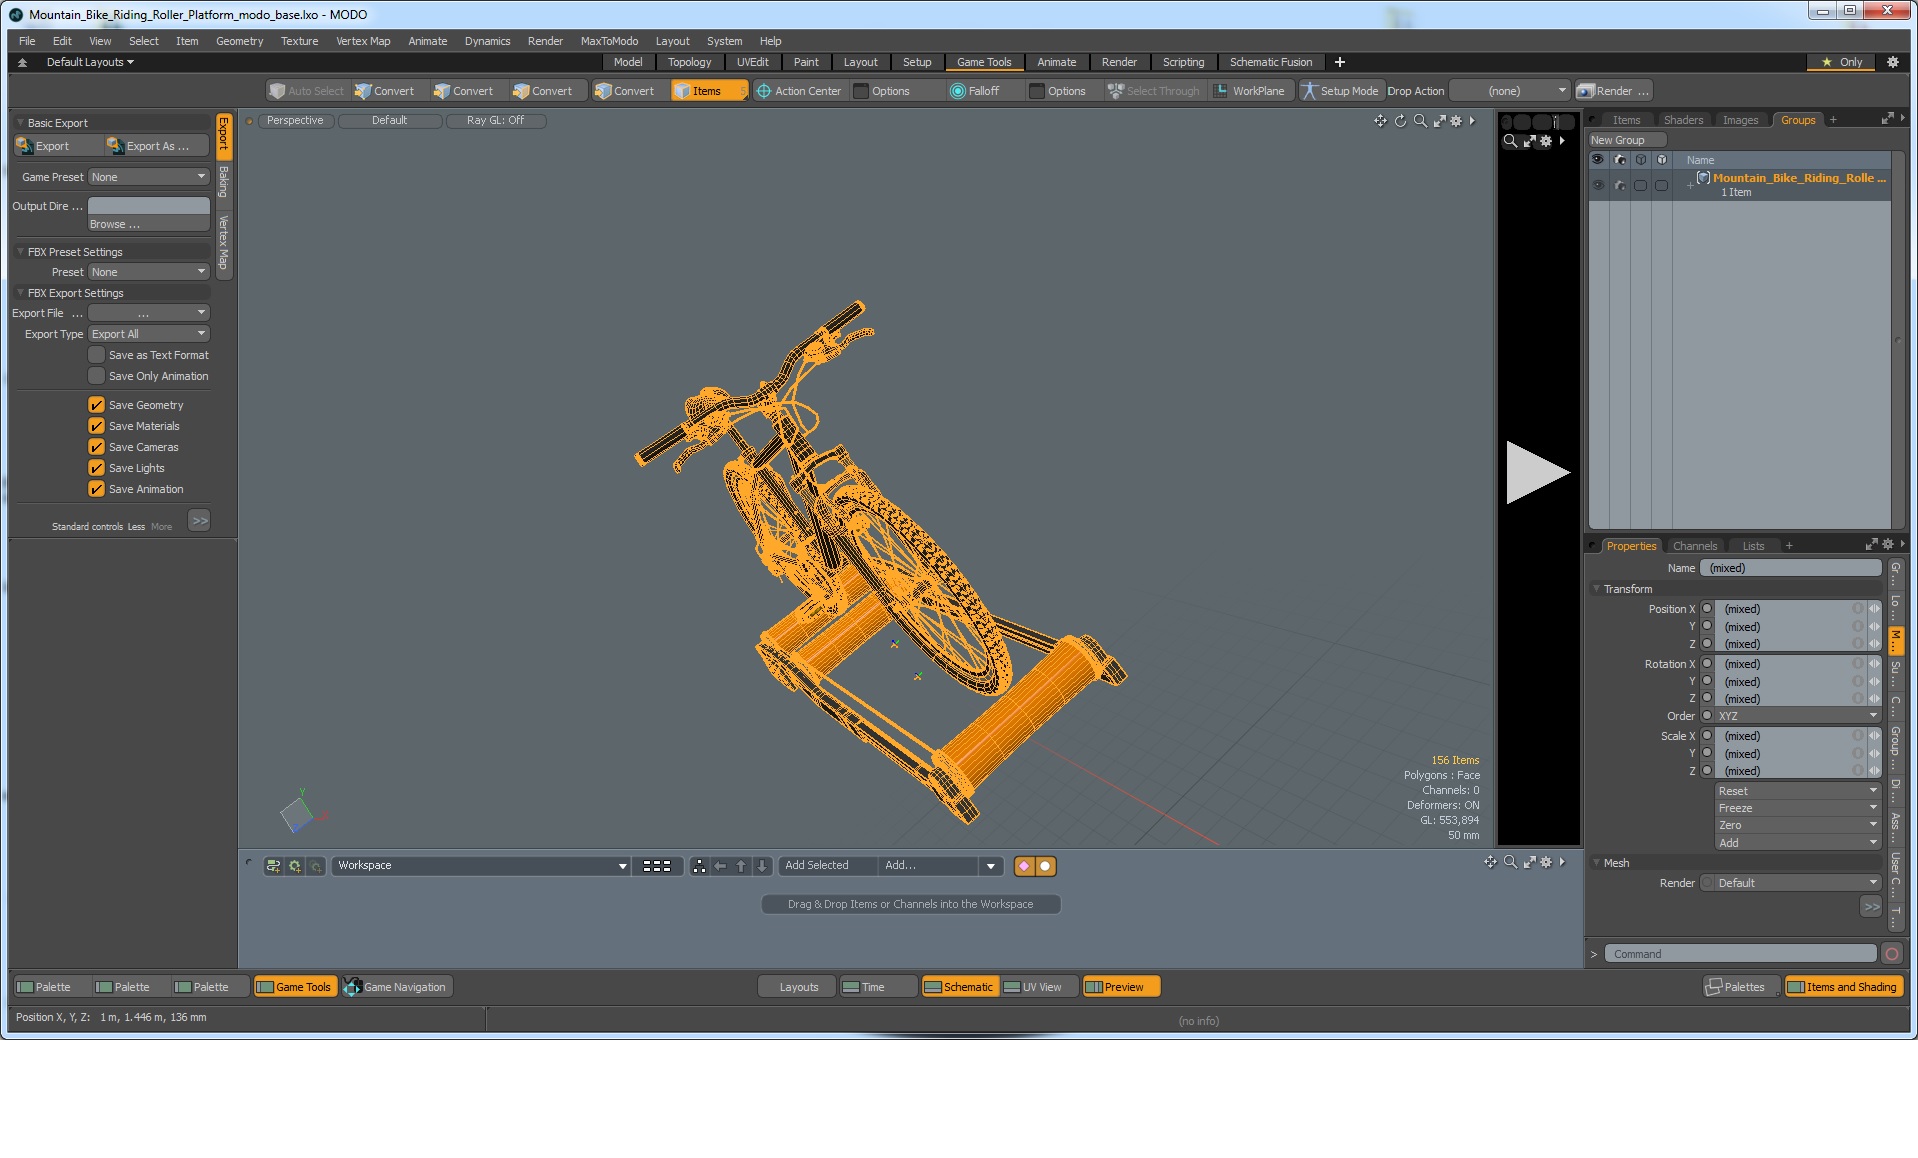Image resolution: width=1918 pixels, height=1158 pixels.
Task: Expand the Groups panel with the maximize icon
Action: pyautogui.click(x=1887, y=119)
